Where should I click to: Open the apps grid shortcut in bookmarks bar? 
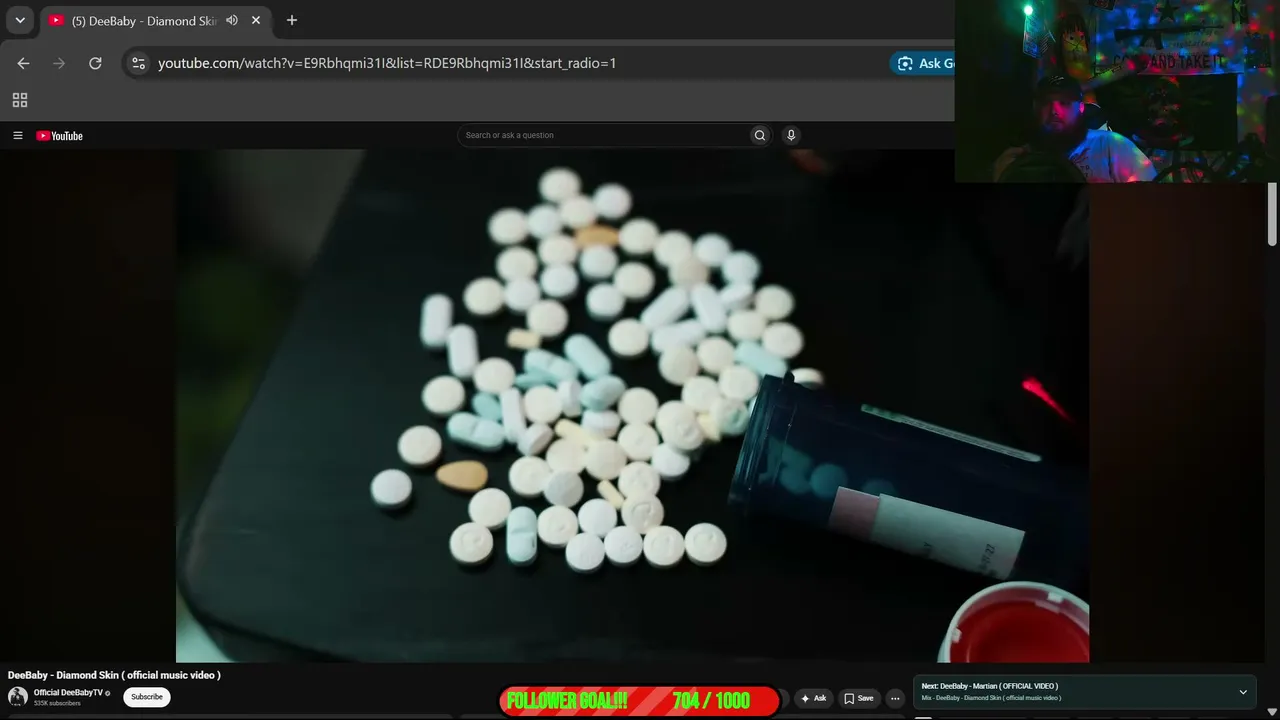20,100
